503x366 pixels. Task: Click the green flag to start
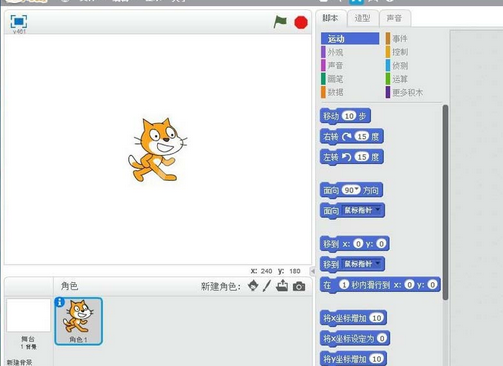click(x=280, y=22)
